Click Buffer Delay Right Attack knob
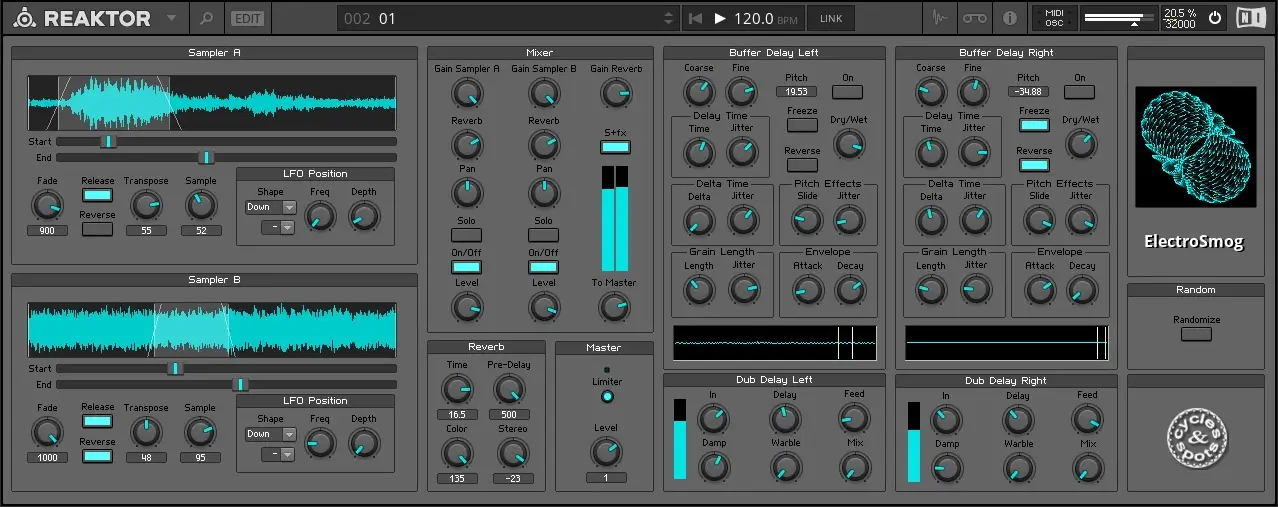This screenshot has height=507, width=1278. (x=1040, y=290)
